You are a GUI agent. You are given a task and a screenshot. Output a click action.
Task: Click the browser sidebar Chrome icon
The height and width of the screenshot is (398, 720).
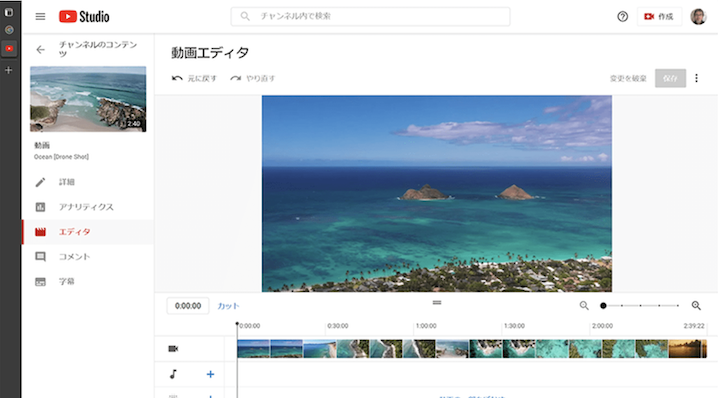click(9, 30)
